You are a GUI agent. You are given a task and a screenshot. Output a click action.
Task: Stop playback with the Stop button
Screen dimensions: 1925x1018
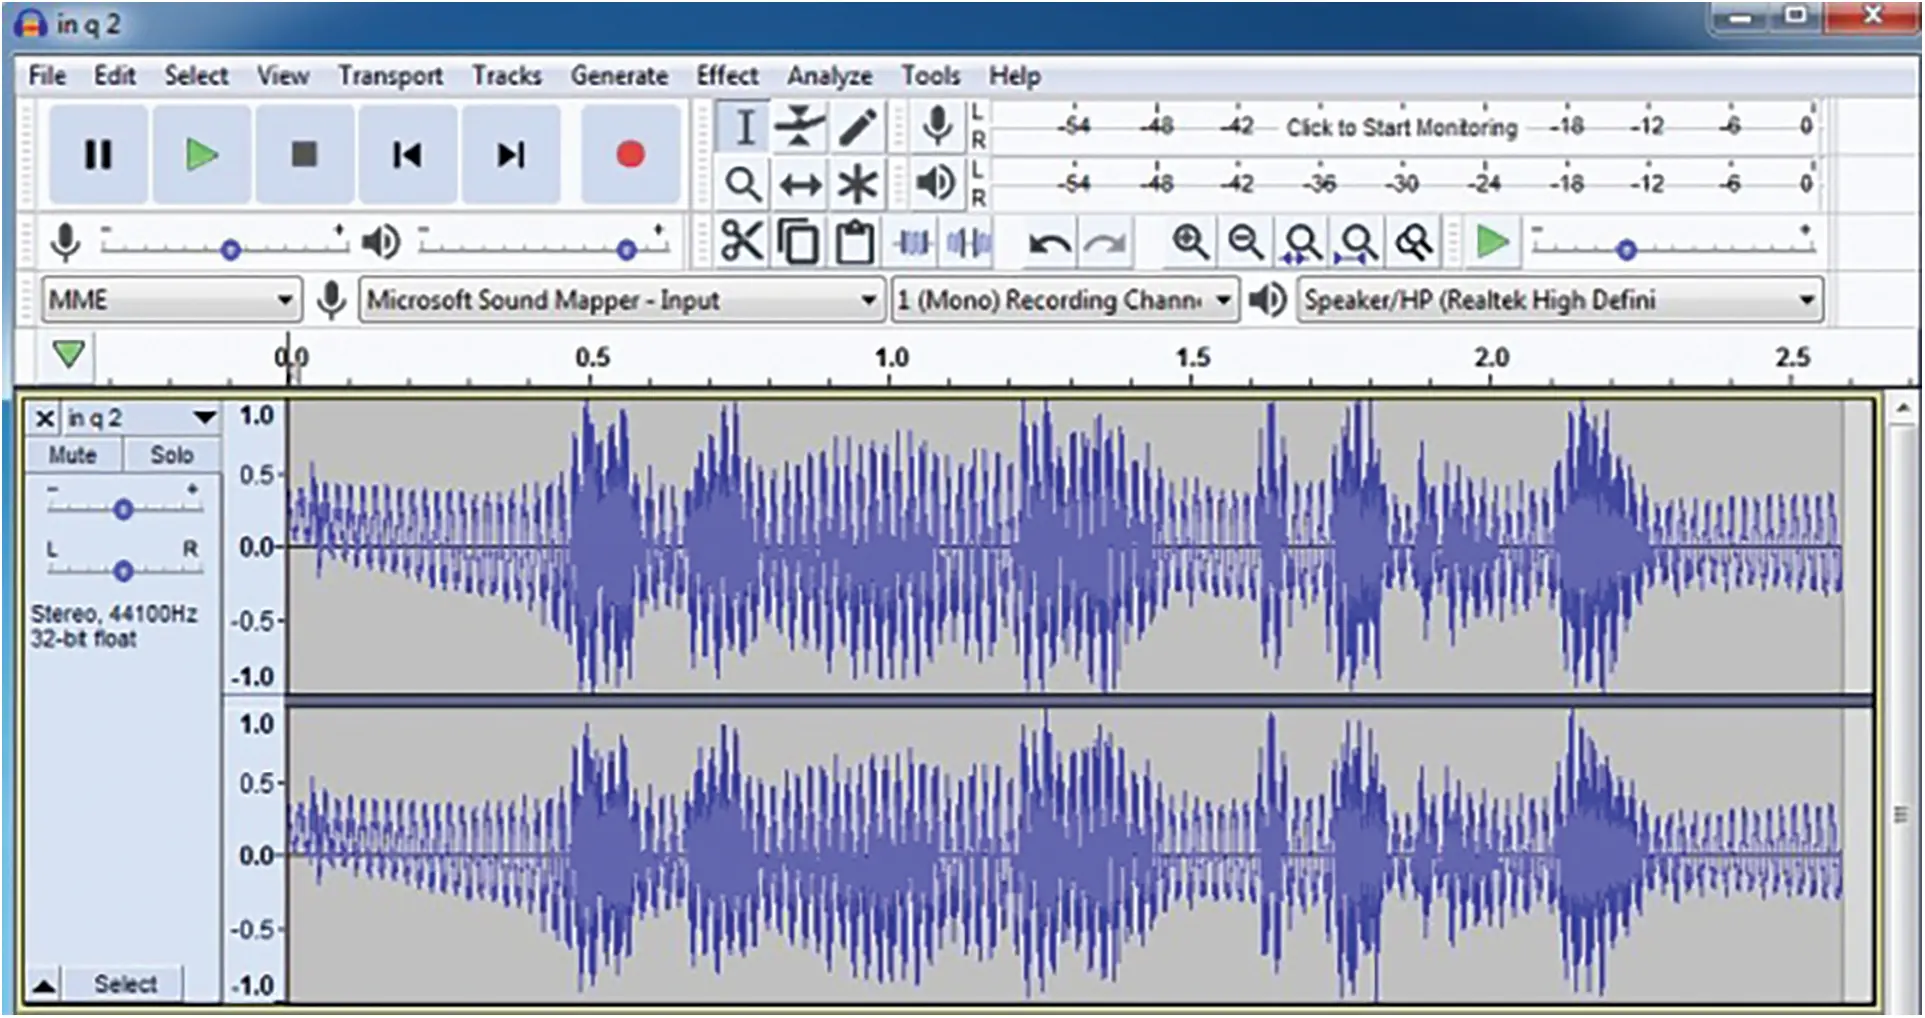tap(304, 154)
